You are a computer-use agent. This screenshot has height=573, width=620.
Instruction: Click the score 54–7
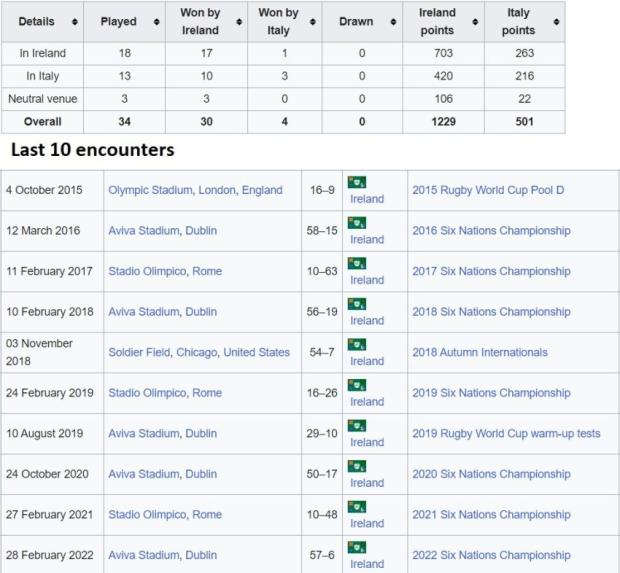pyautogui.click(x=322, y=352)
